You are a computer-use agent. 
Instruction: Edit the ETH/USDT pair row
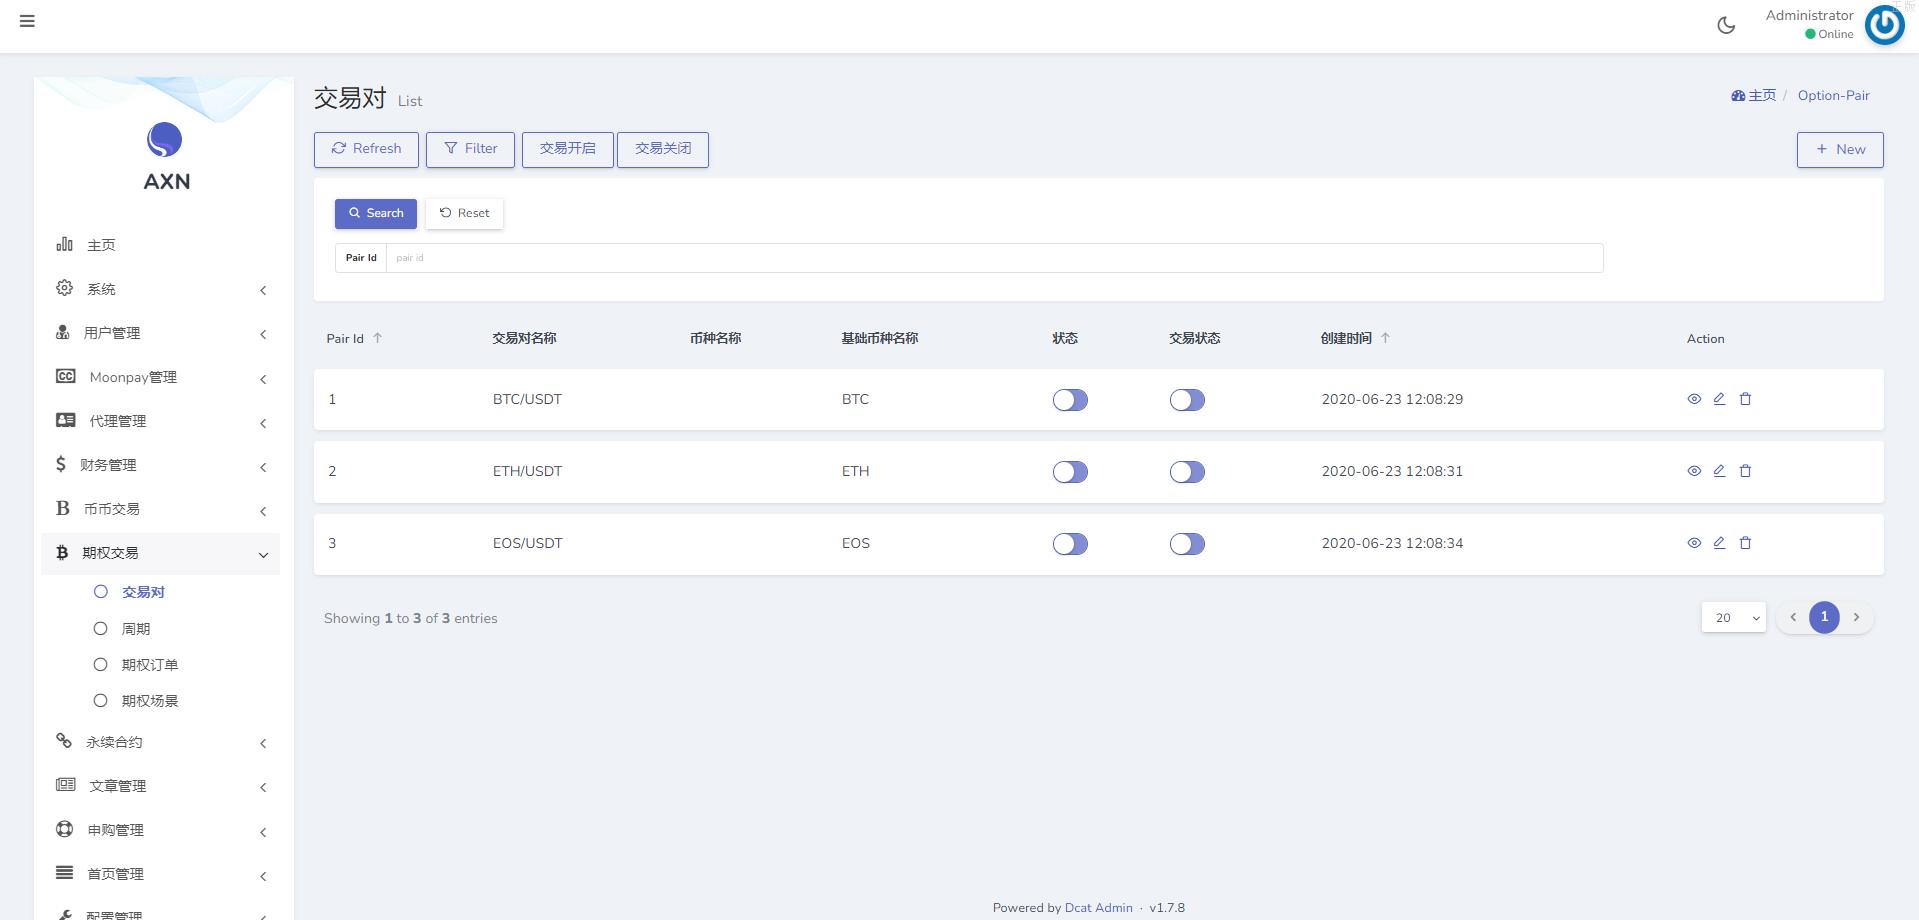point(1719,471)
